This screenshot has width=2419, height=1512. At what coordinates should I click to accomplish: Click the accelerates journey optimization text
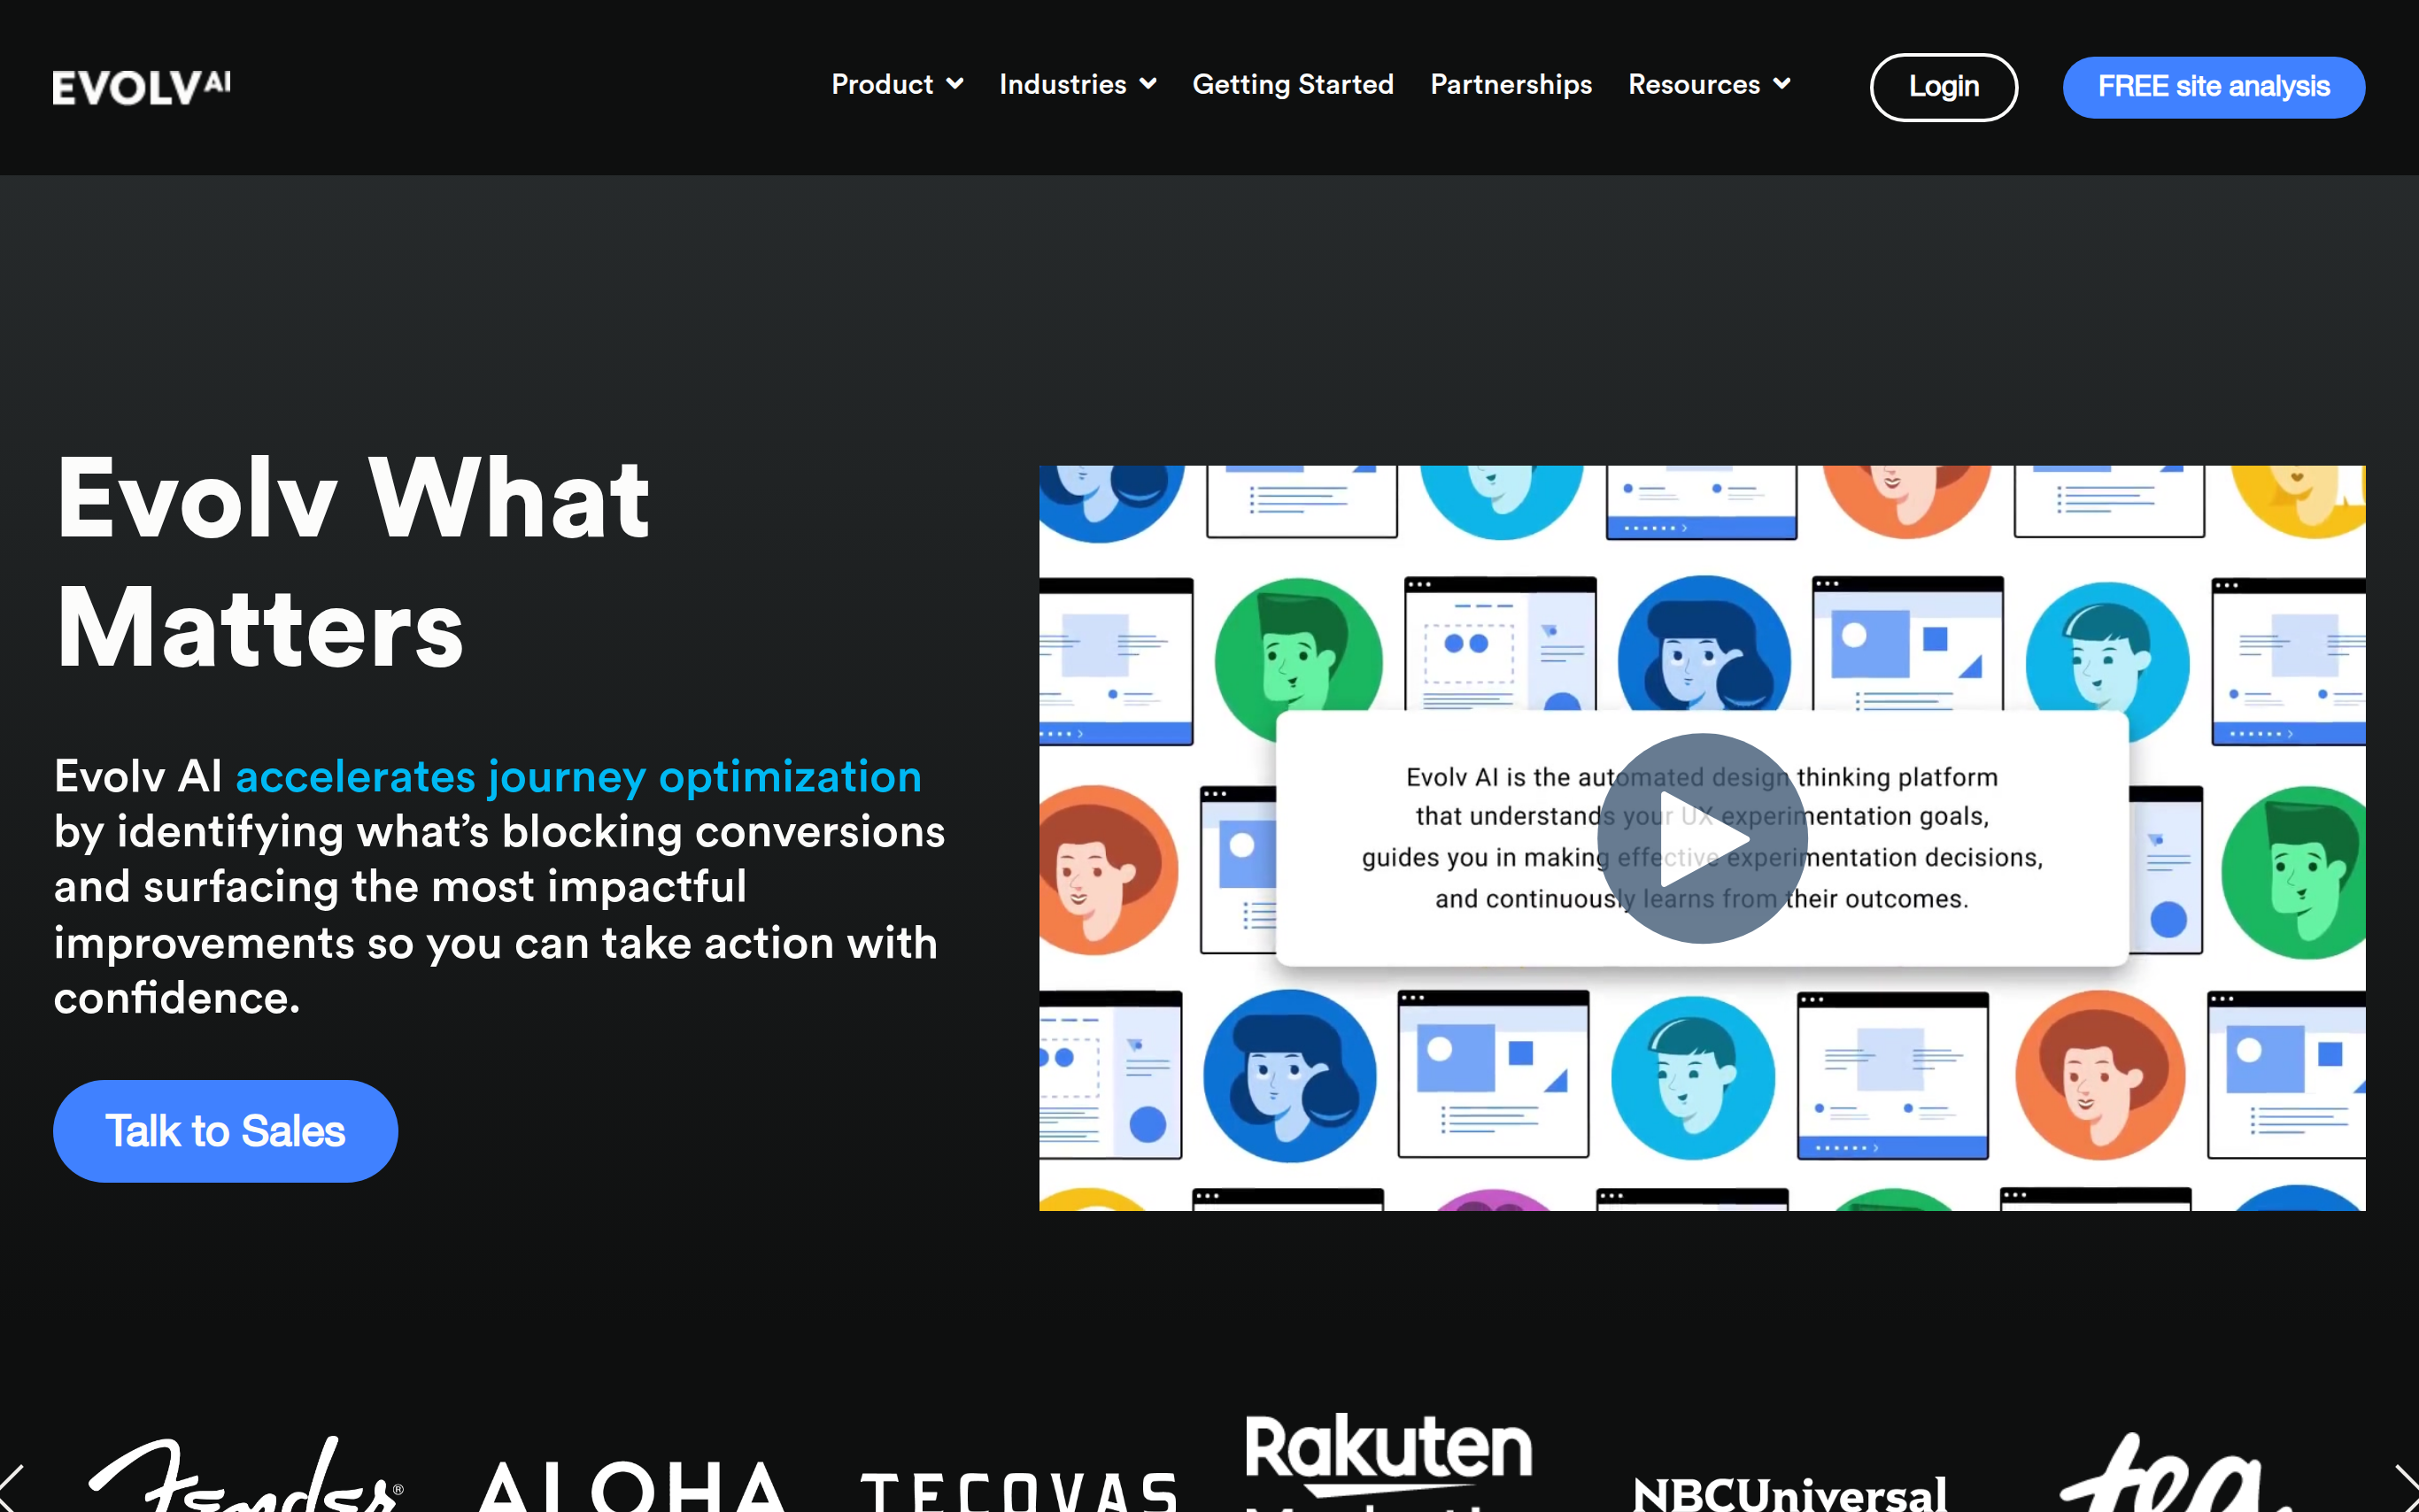point(578,777)
